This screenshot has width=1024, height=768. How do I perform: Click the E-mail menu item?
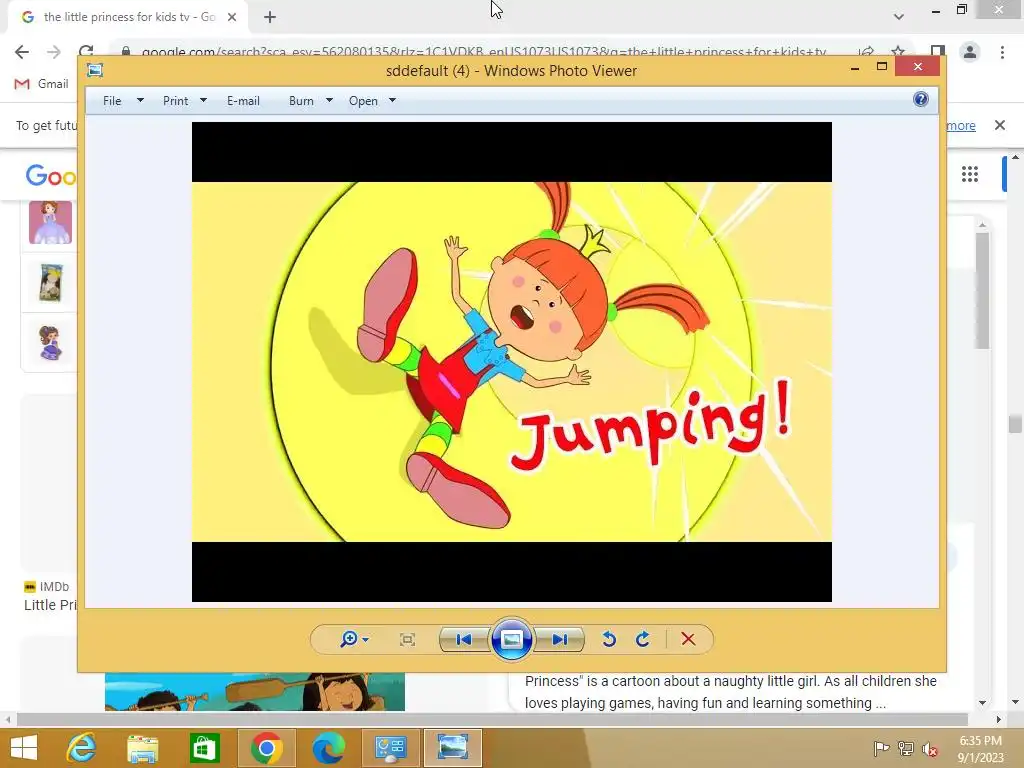pos(243,101)
